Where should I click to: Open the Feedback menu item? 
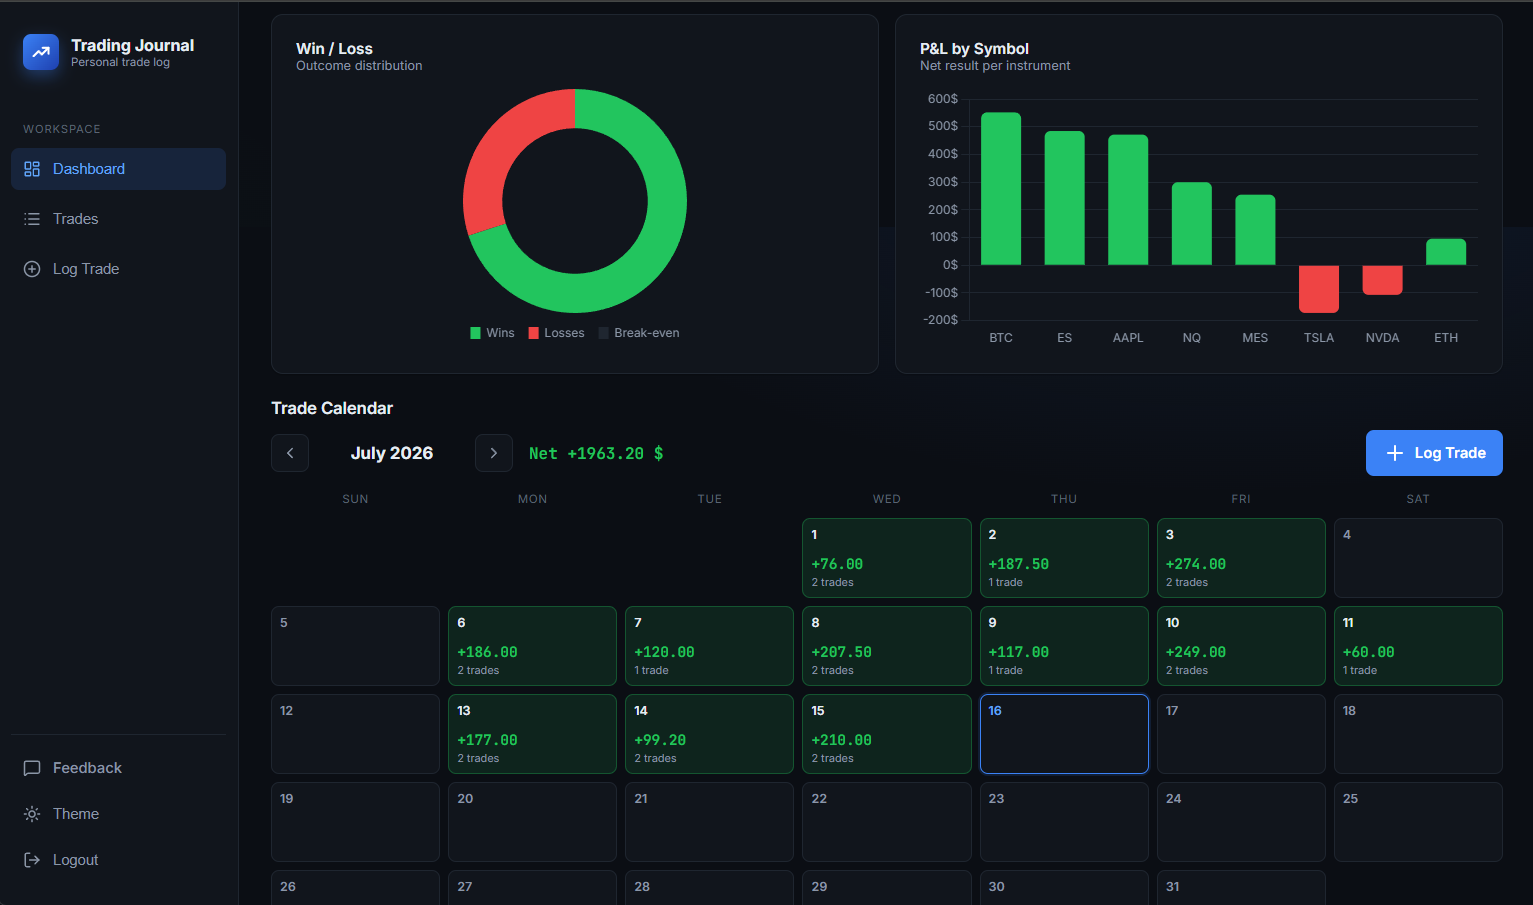(x=118, y=768)
